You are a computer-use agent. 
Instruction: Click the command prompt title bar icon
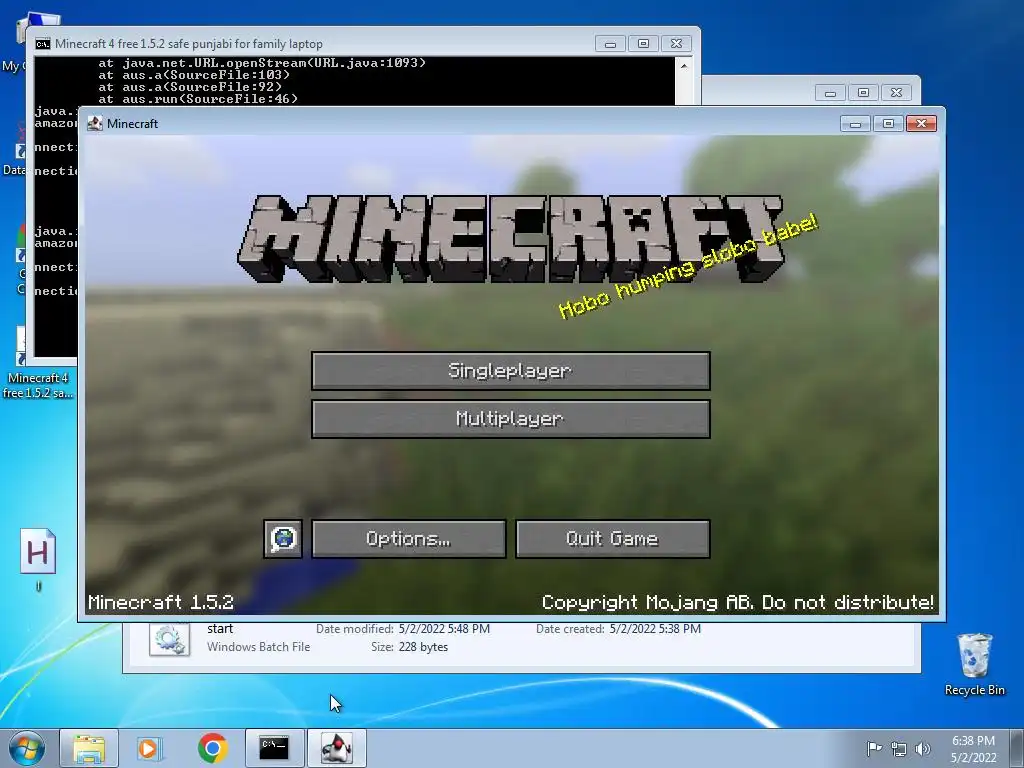click(43, 44)
